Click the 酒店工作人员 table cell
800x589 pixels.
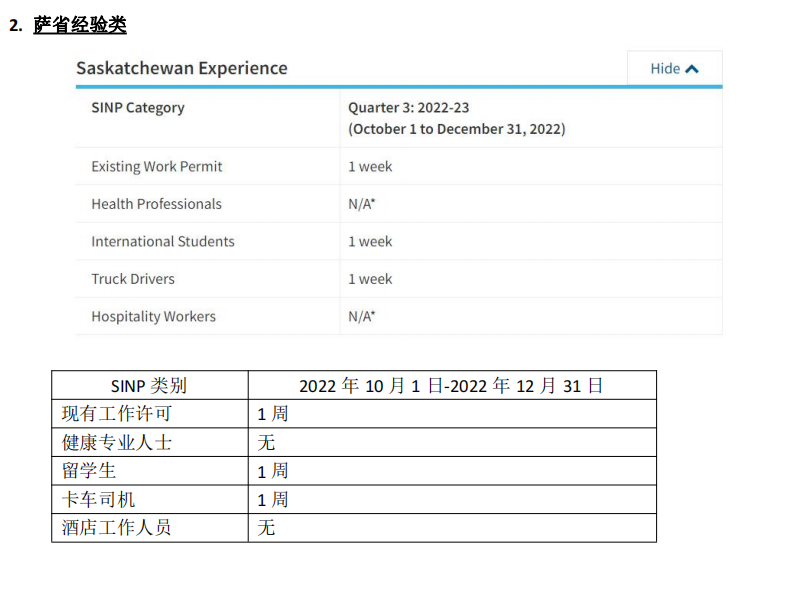click(116, 527)
